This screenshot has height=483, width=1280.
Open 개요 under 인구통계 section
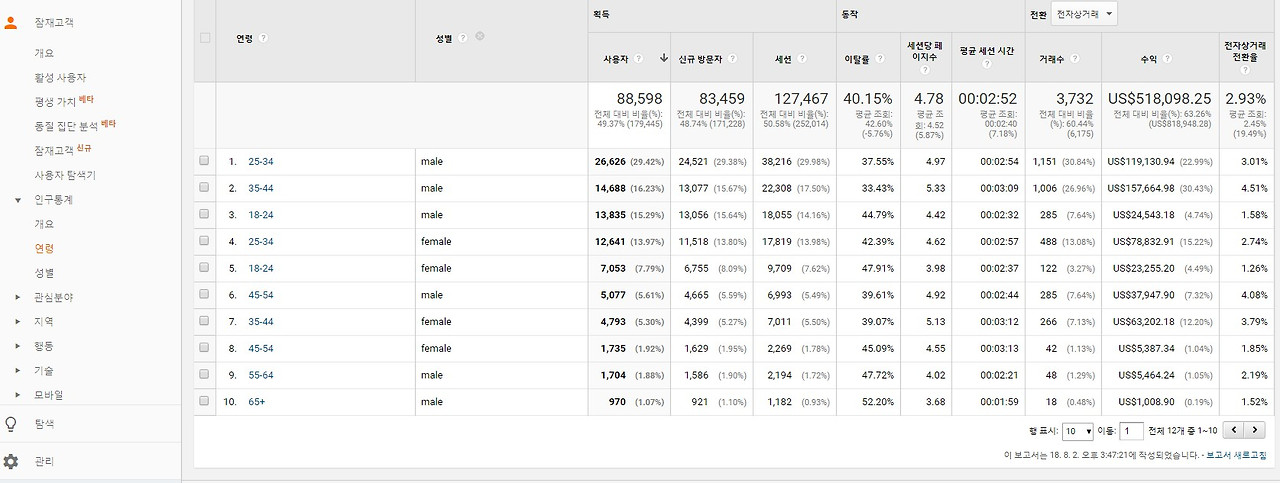click(44, 224)
